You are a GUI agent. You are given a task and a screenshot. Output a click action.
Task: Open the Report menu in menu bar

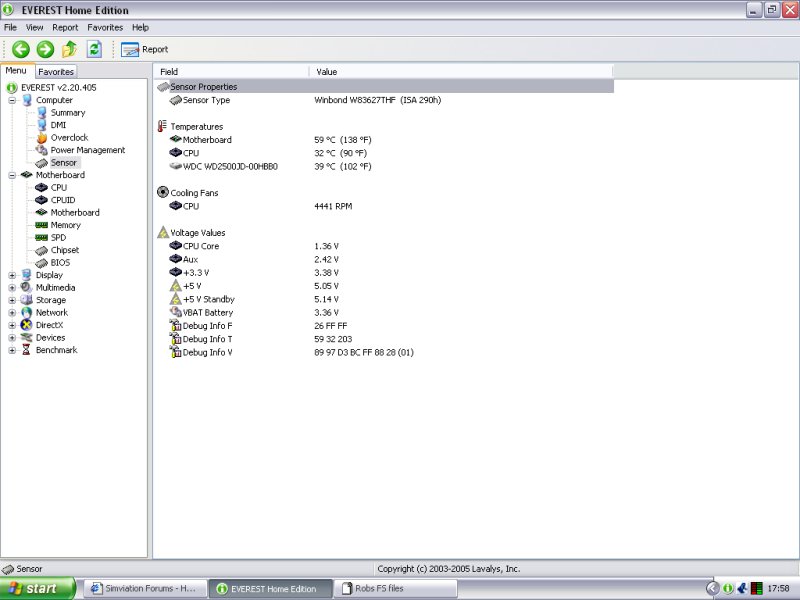pyautogui.click(x=65, y=27)
